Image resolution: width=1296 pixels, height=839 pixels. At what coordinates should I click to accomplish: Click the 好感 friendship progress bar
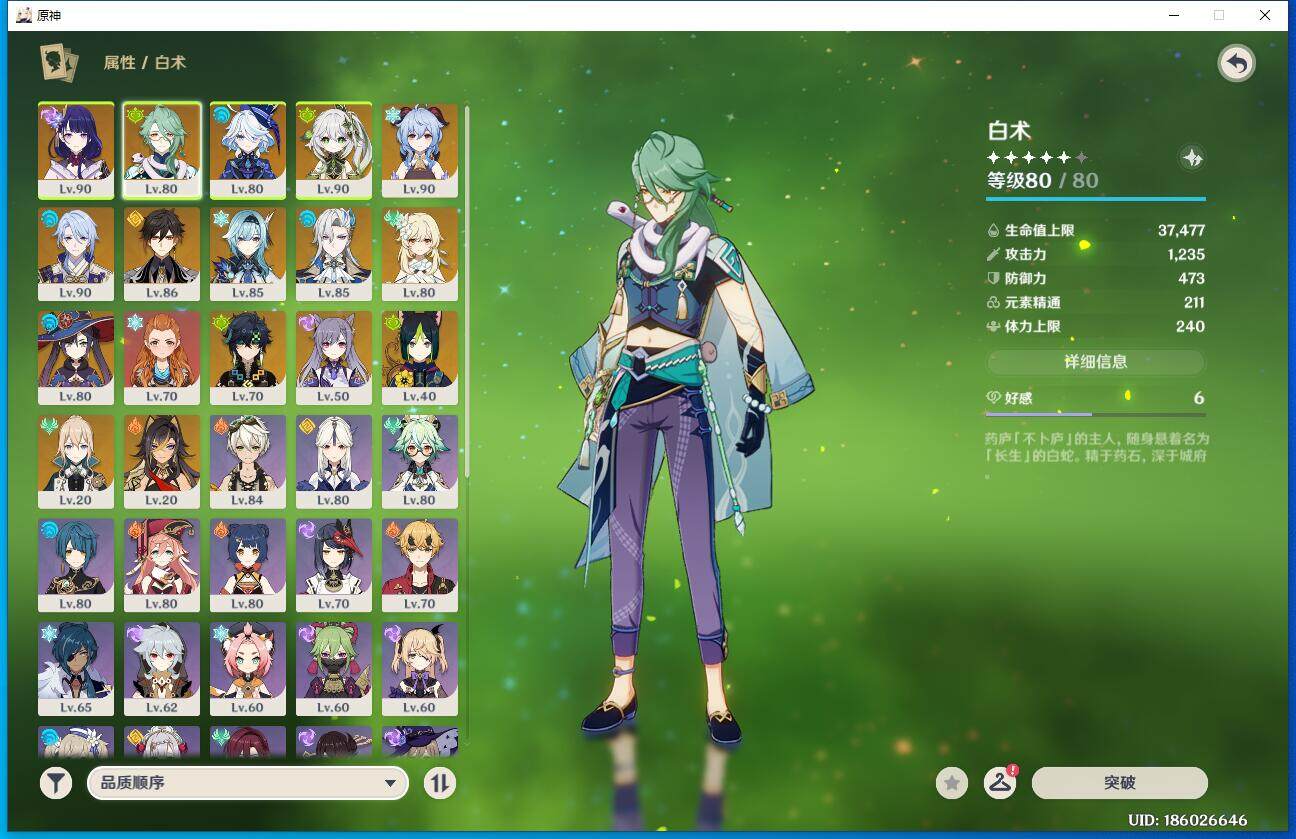(1095, 414)
